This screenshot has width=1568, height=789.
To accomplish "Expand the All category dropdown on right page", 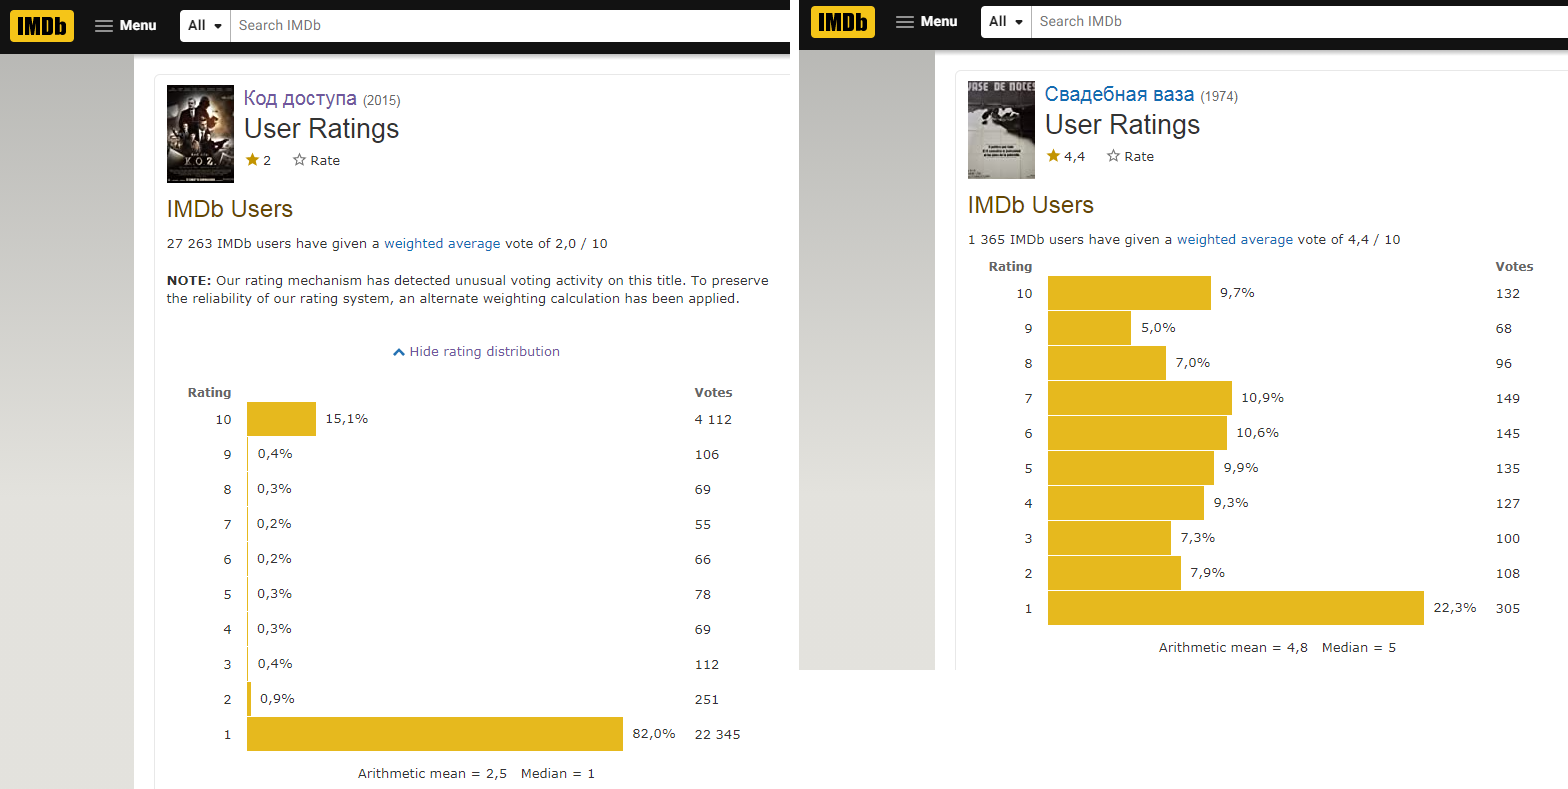I will point(1006,21).
